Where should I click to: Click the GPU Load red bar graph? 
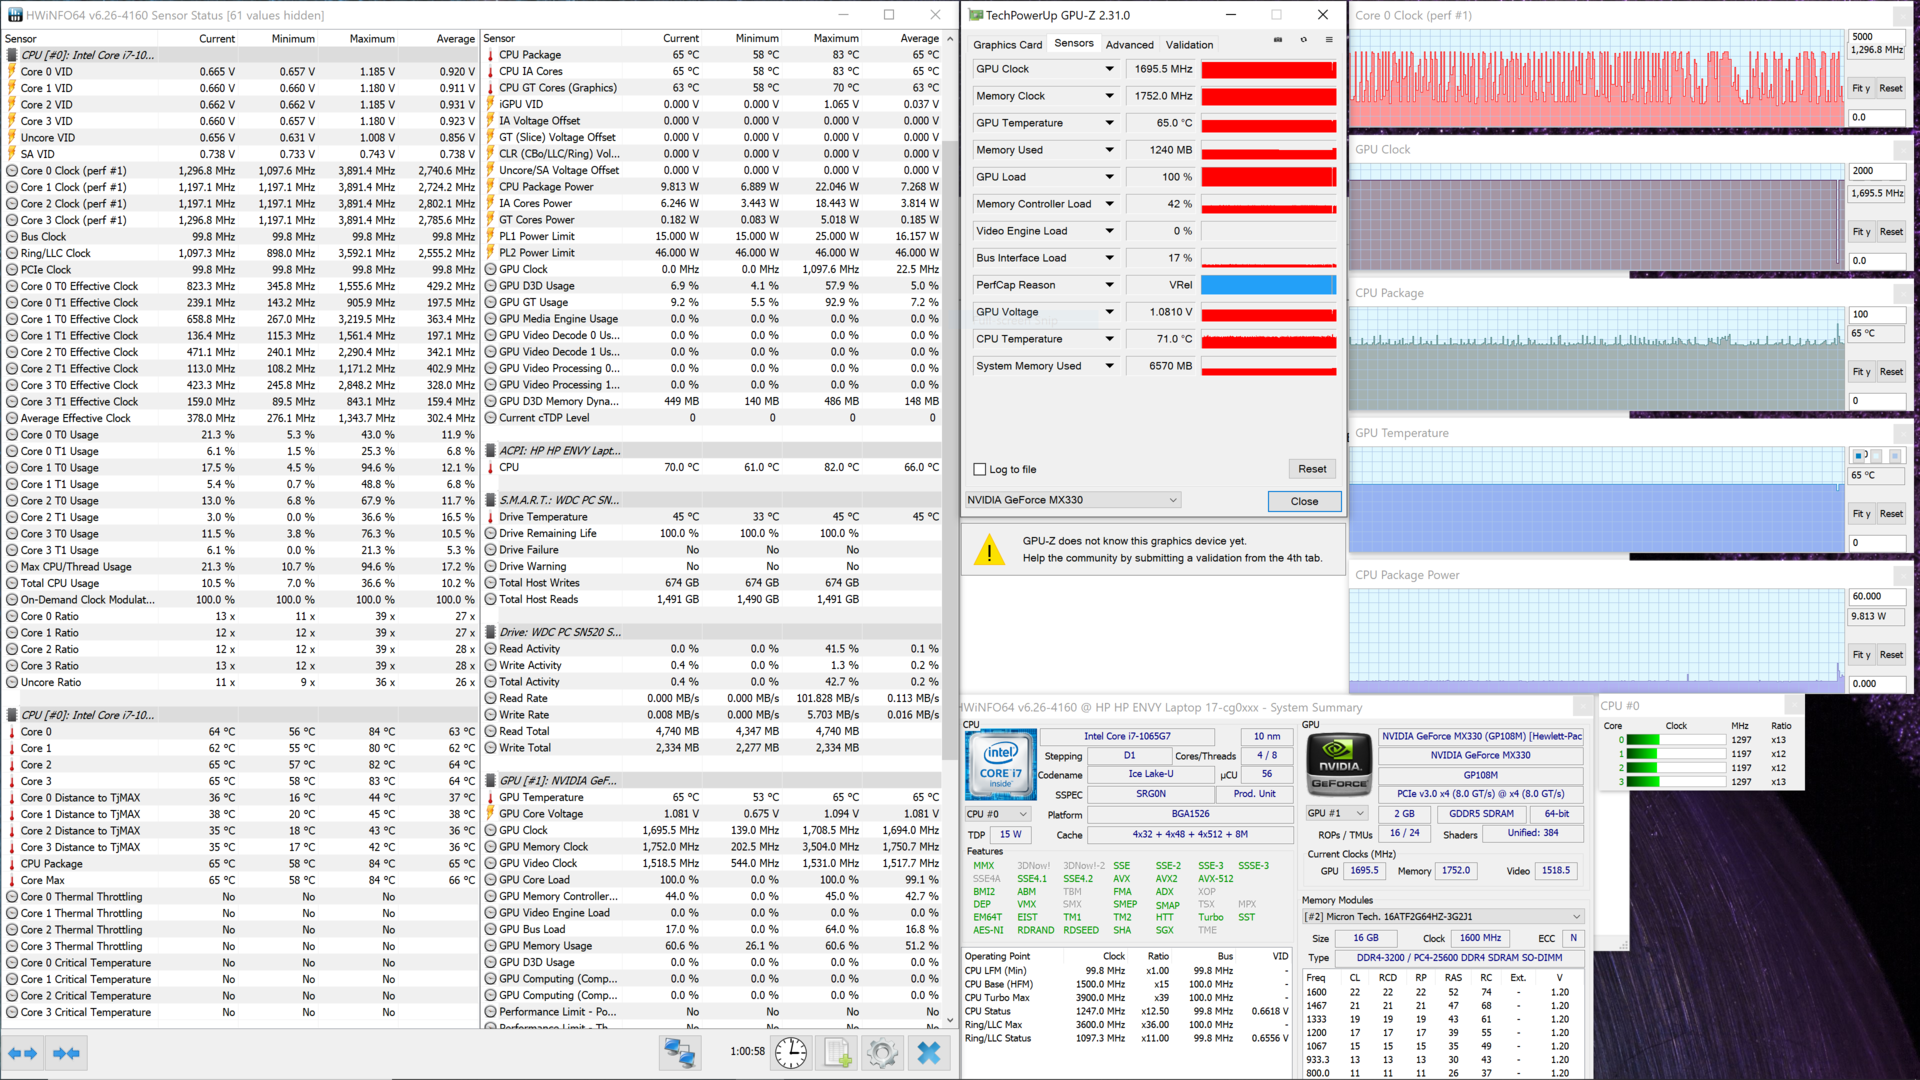pyautogui.click(x=1269, y=177)
